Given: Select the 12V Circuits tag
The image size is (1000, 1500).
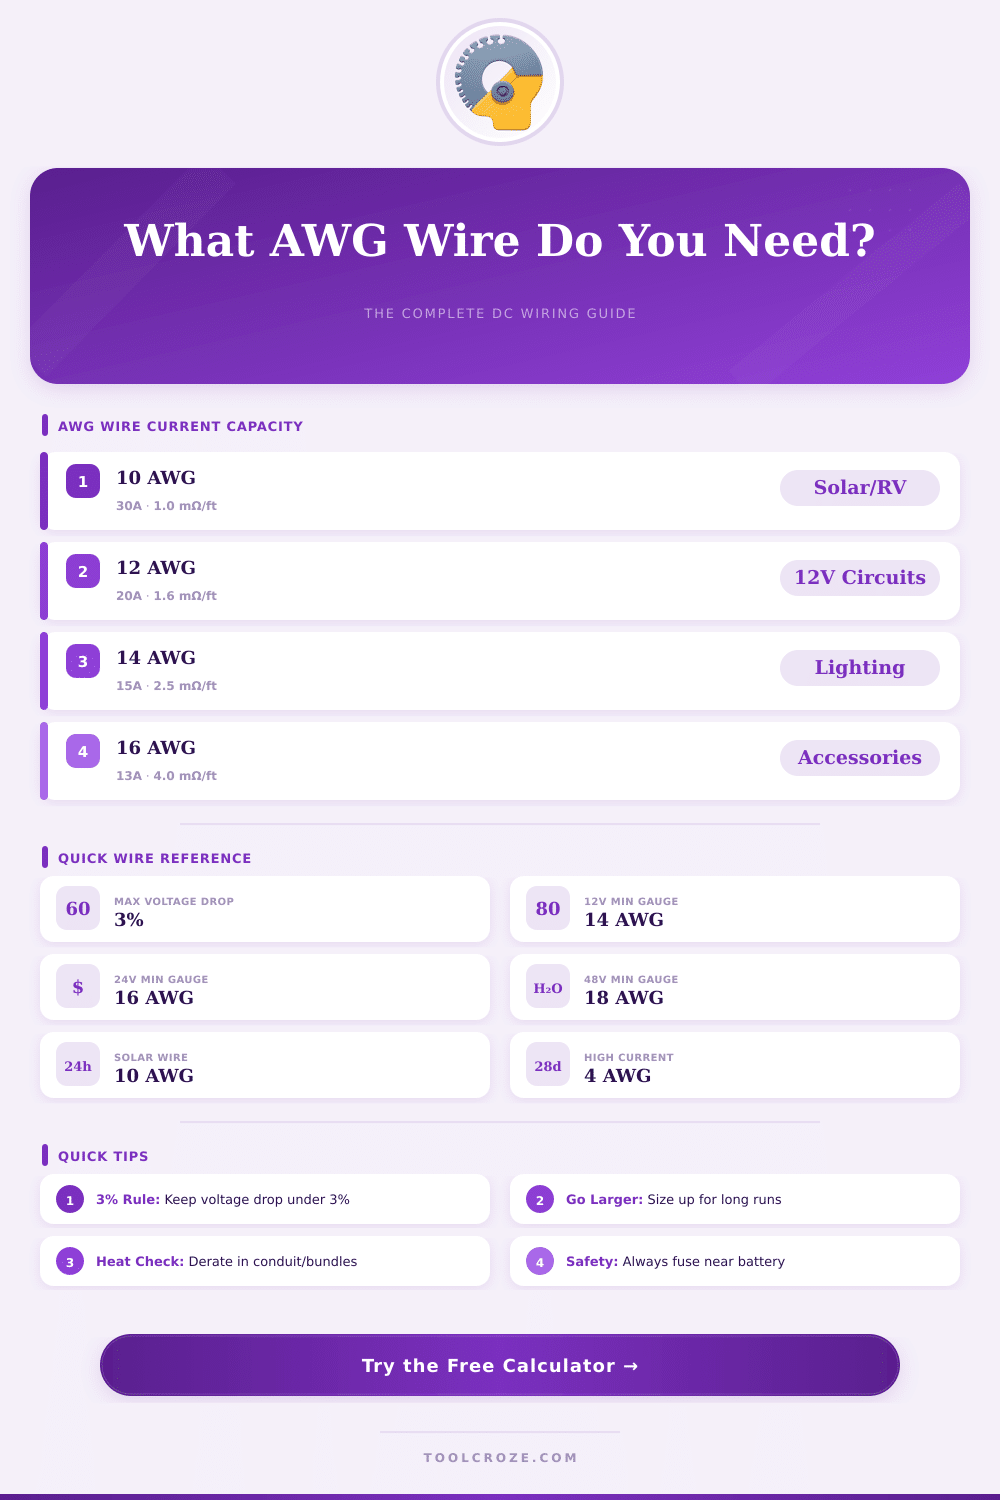Looking at the screenshot, I should click(x=859, y=578).
